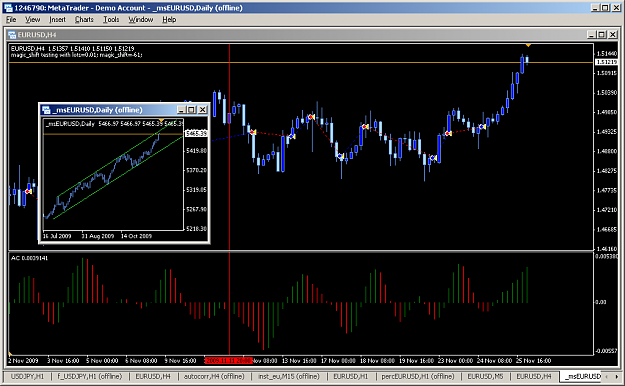Open the File menu
This screenshot has height=386, width=625.
pyautogui.click(x=11, y=20)
